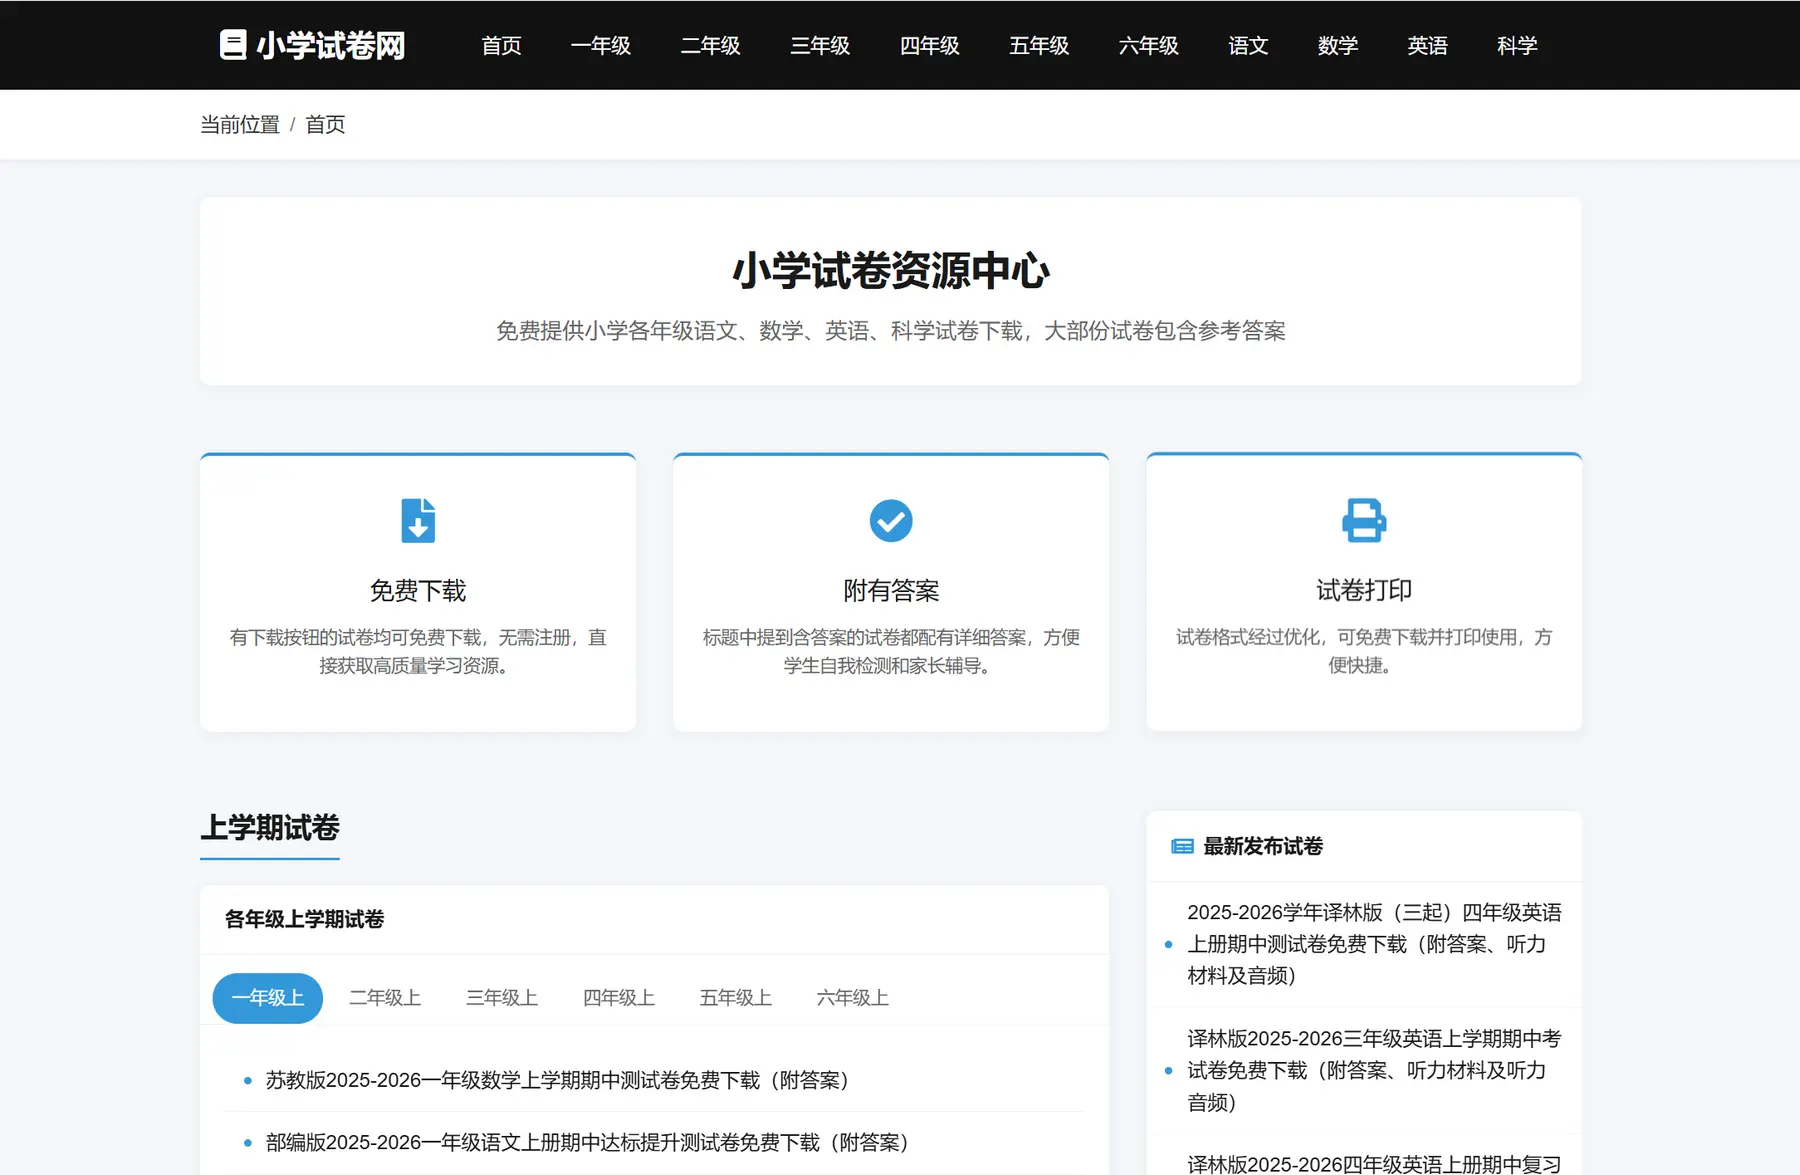Click the blue checkmark answer icon
The width and height of the screenshot is (1800, 1175).
(x=890, y=520)
